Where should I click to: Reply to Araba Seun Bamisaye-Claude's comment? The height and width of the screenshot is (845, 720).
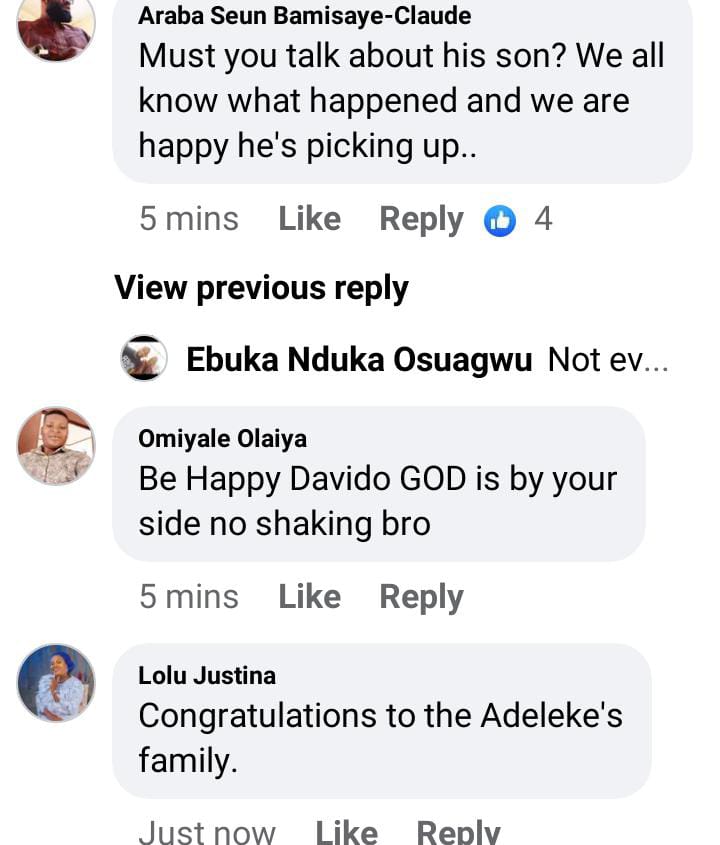[421, 219]
